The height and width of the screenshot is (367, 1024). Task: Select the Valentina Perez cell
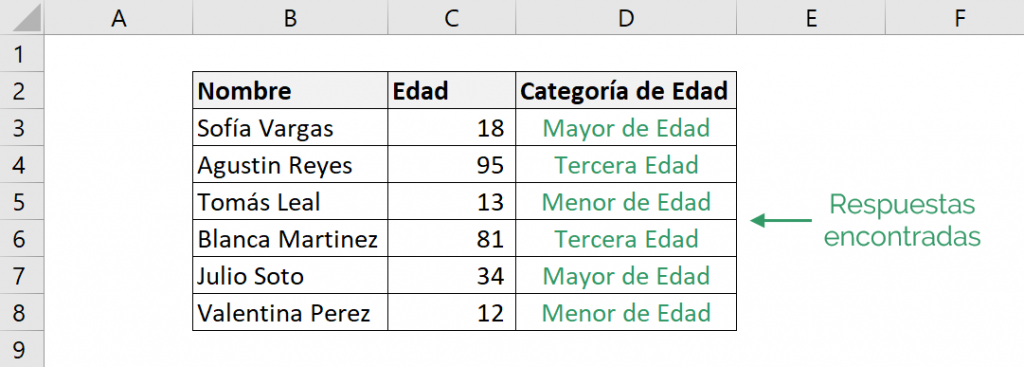tap(290, 312)
